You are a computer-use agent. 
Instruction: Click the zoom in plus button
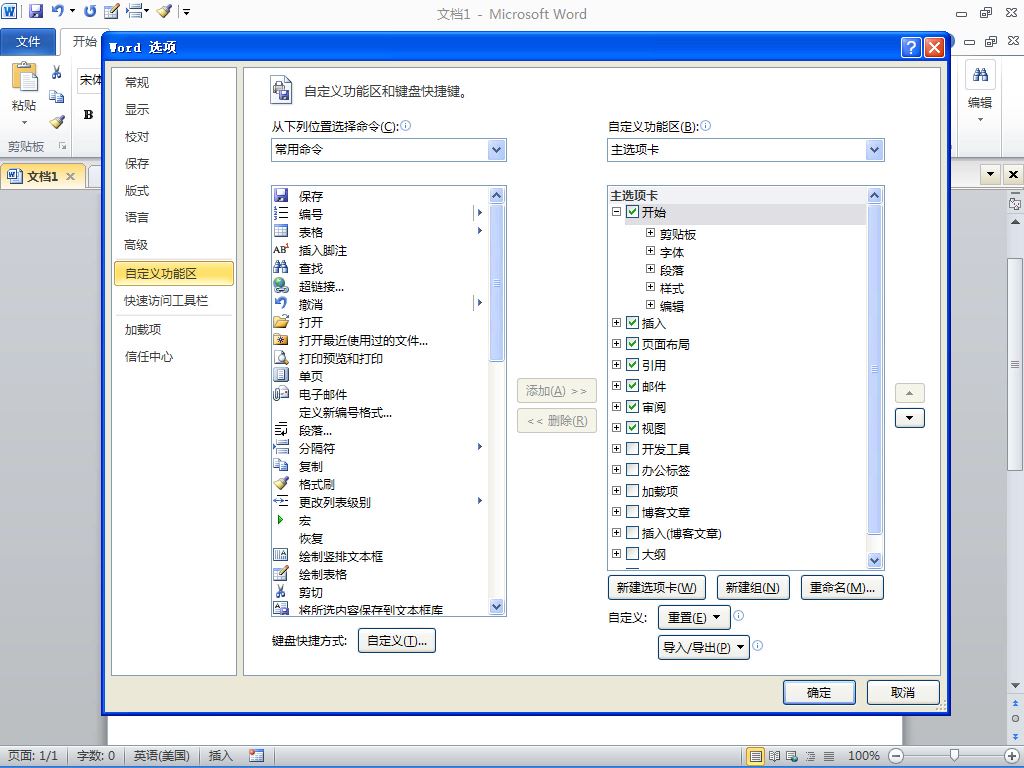click(x=1012, y=756)
